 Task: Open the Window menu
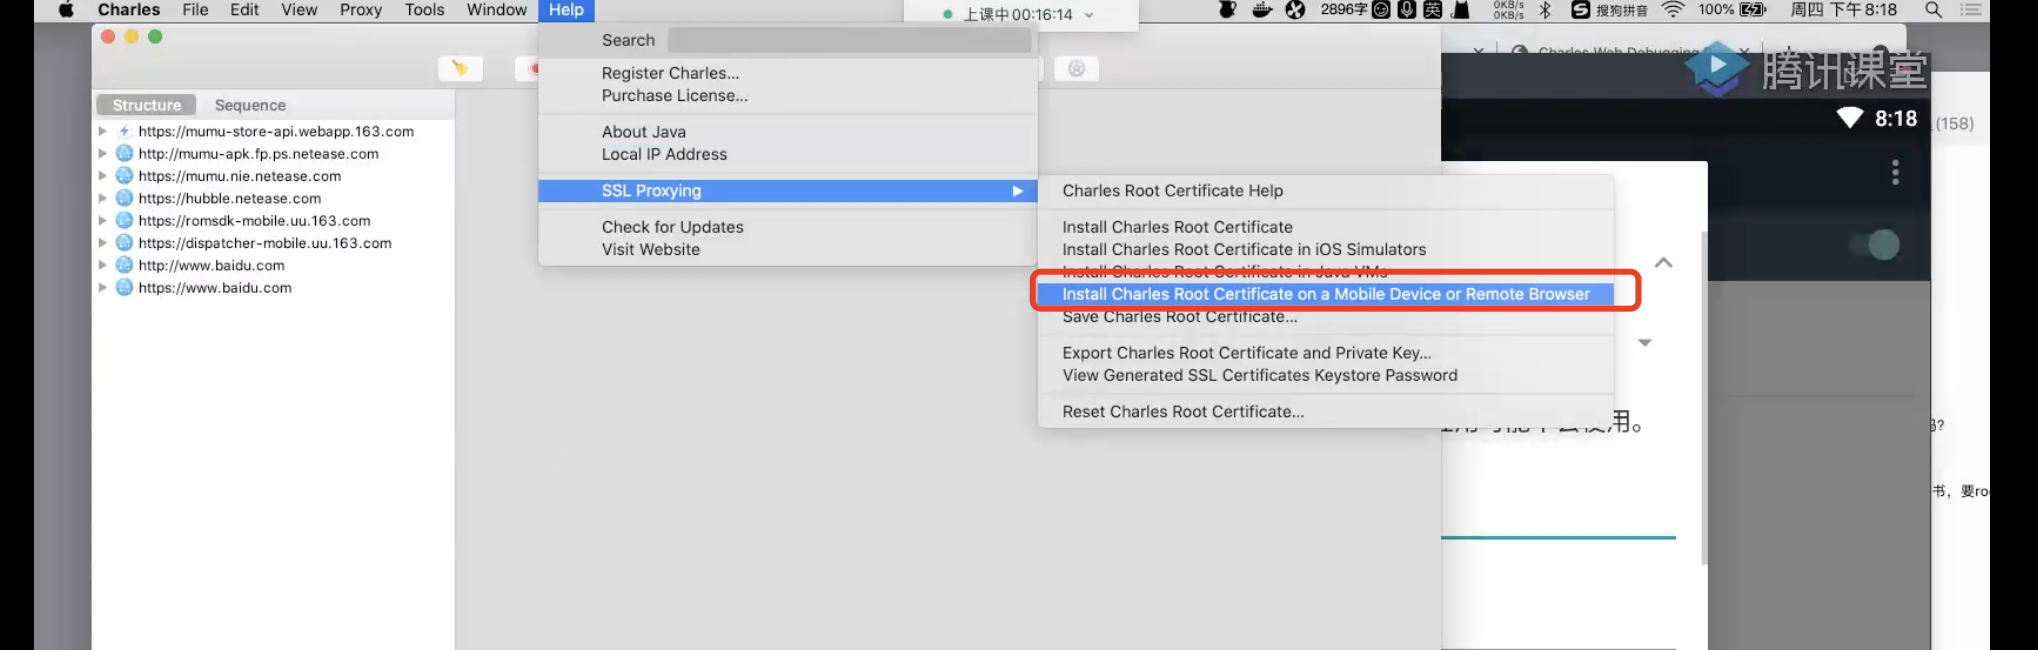(x=496, y=10)
